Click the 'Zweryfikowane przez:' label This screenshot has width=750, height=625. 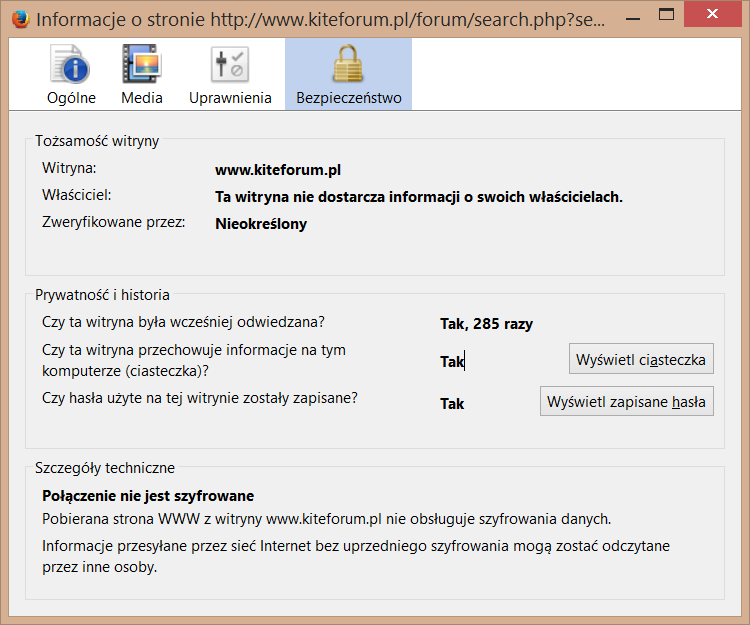tap(113, 222)
